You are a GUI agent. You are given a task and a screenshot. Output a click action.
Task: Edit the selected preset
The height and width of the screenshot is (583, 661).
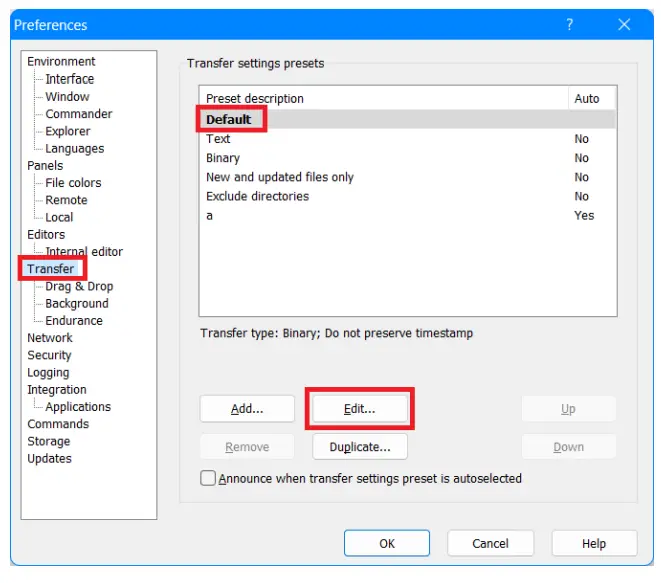click(360, 408)
